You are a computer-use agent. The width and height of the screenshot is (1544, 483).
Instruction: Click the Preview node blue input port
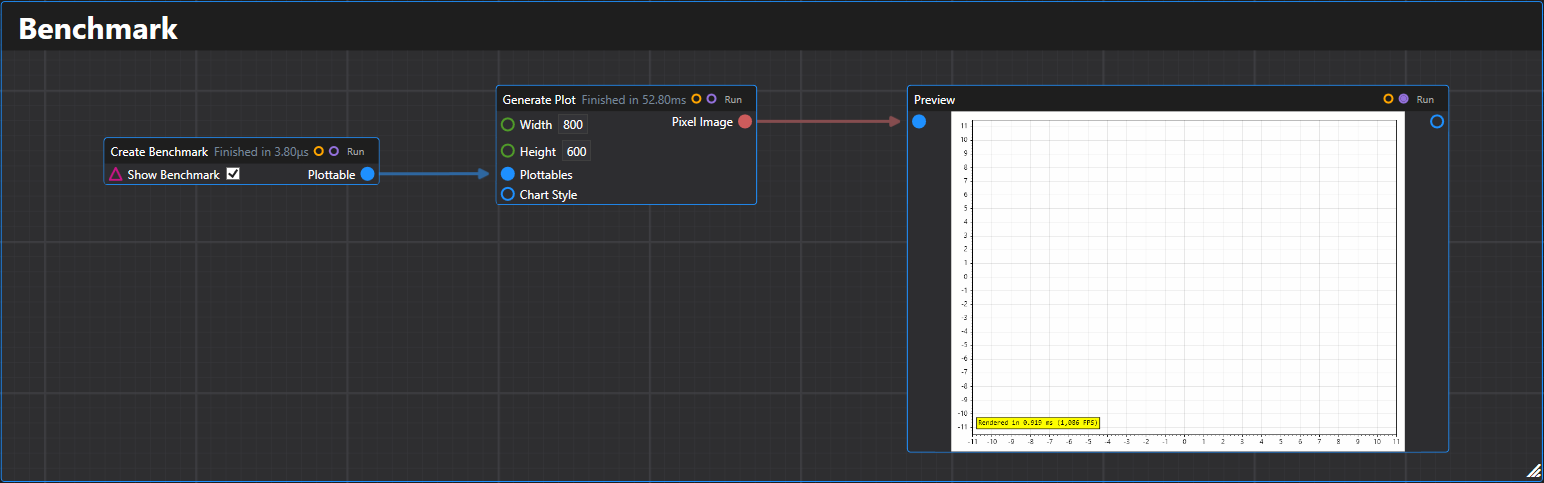click(x=919, y=122)
